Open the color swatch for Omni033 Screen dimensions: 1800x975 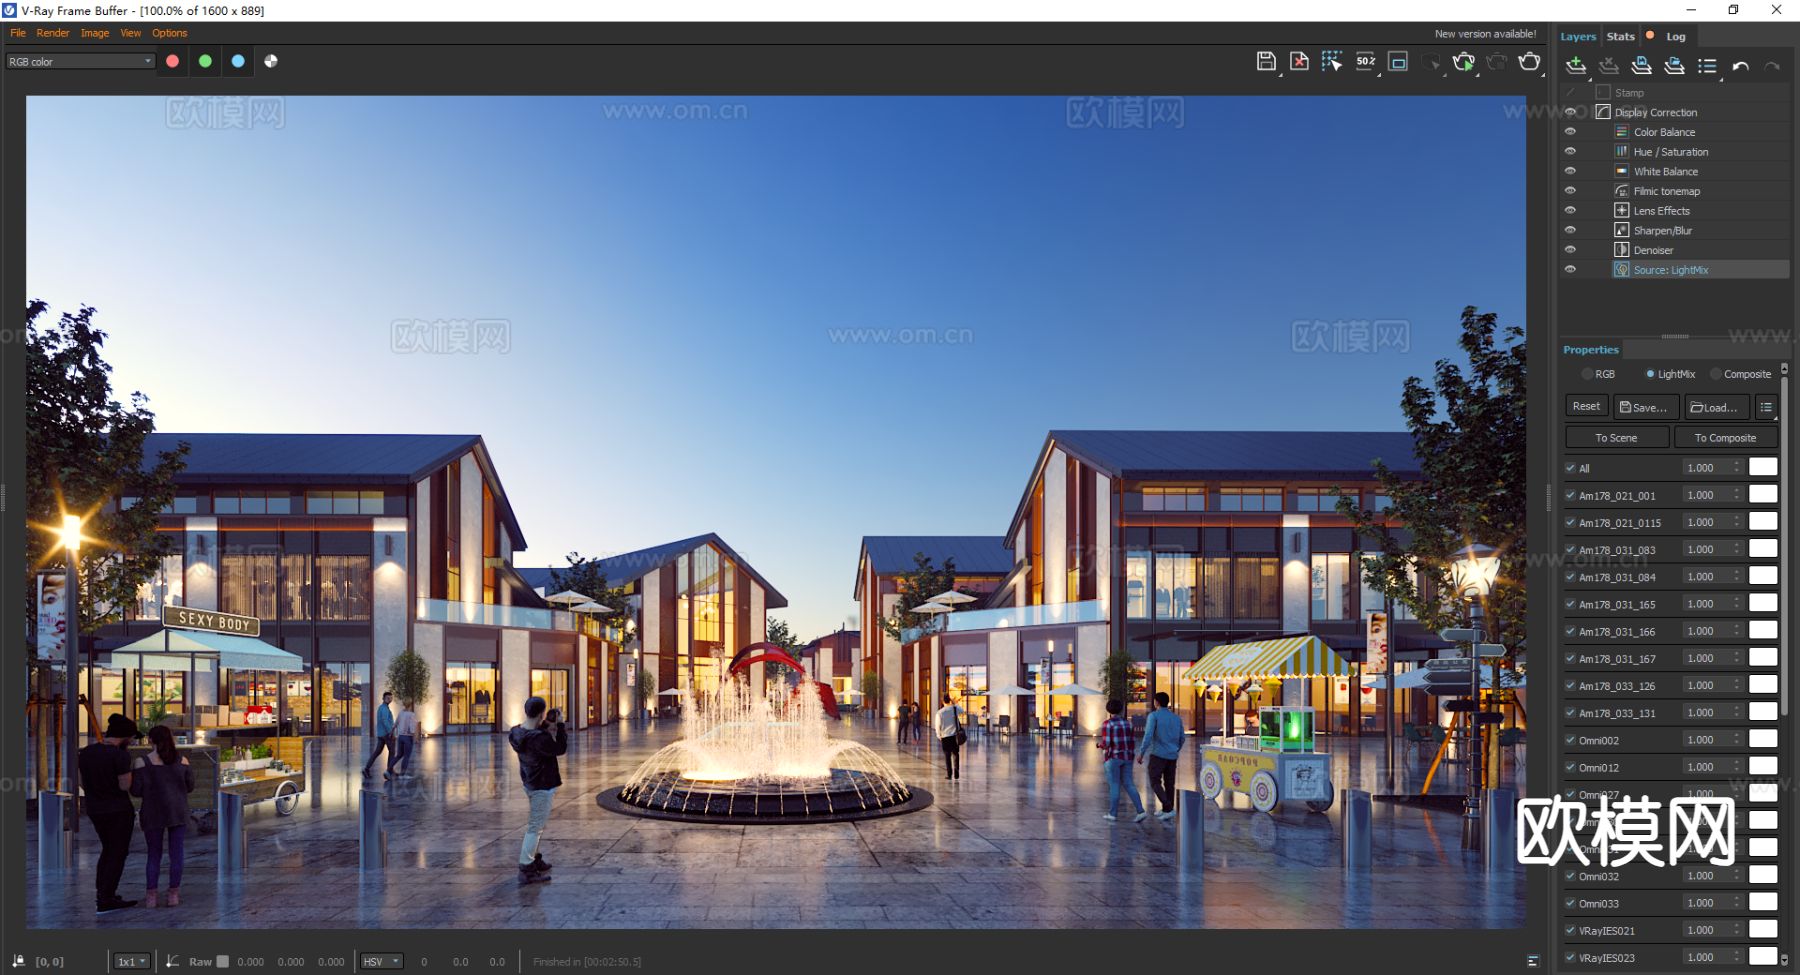(1763, 902)
